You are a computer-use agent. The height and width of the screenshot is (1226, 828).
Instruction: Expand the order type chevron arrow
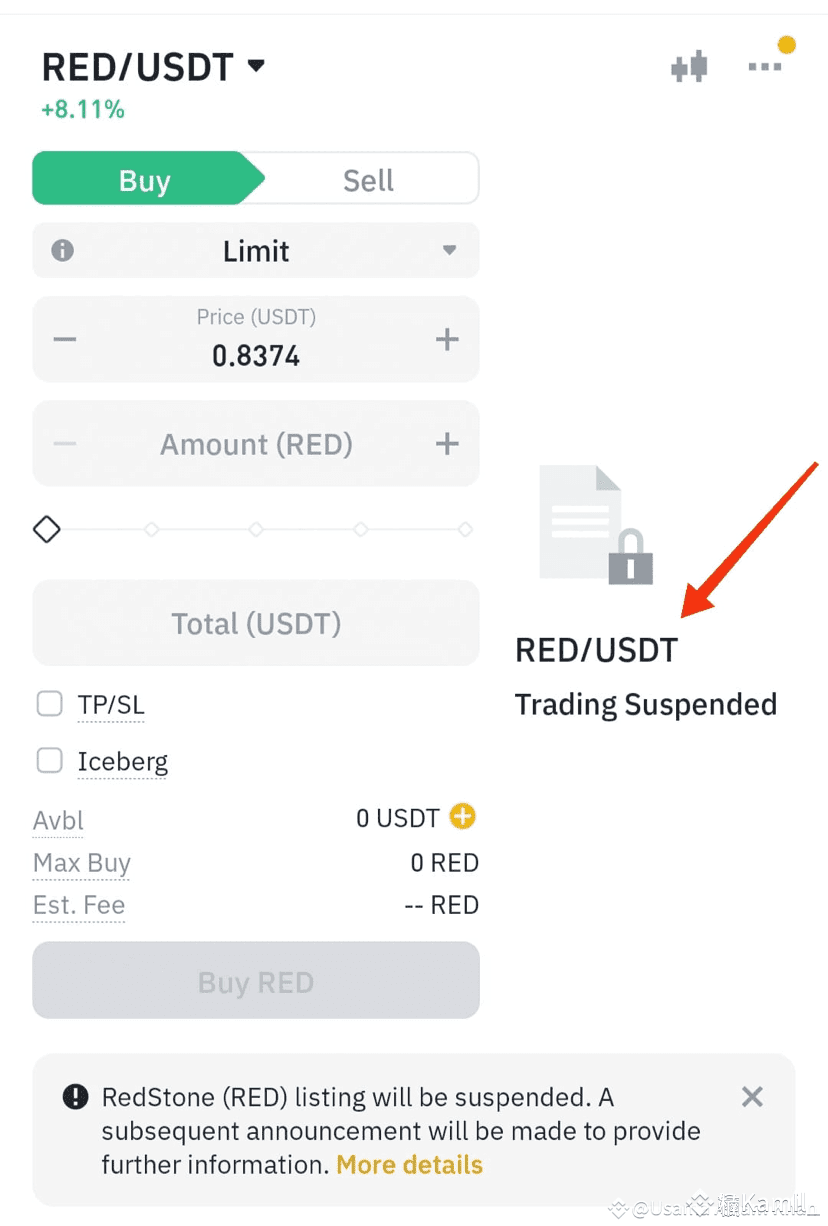click(x=449, y=250)
